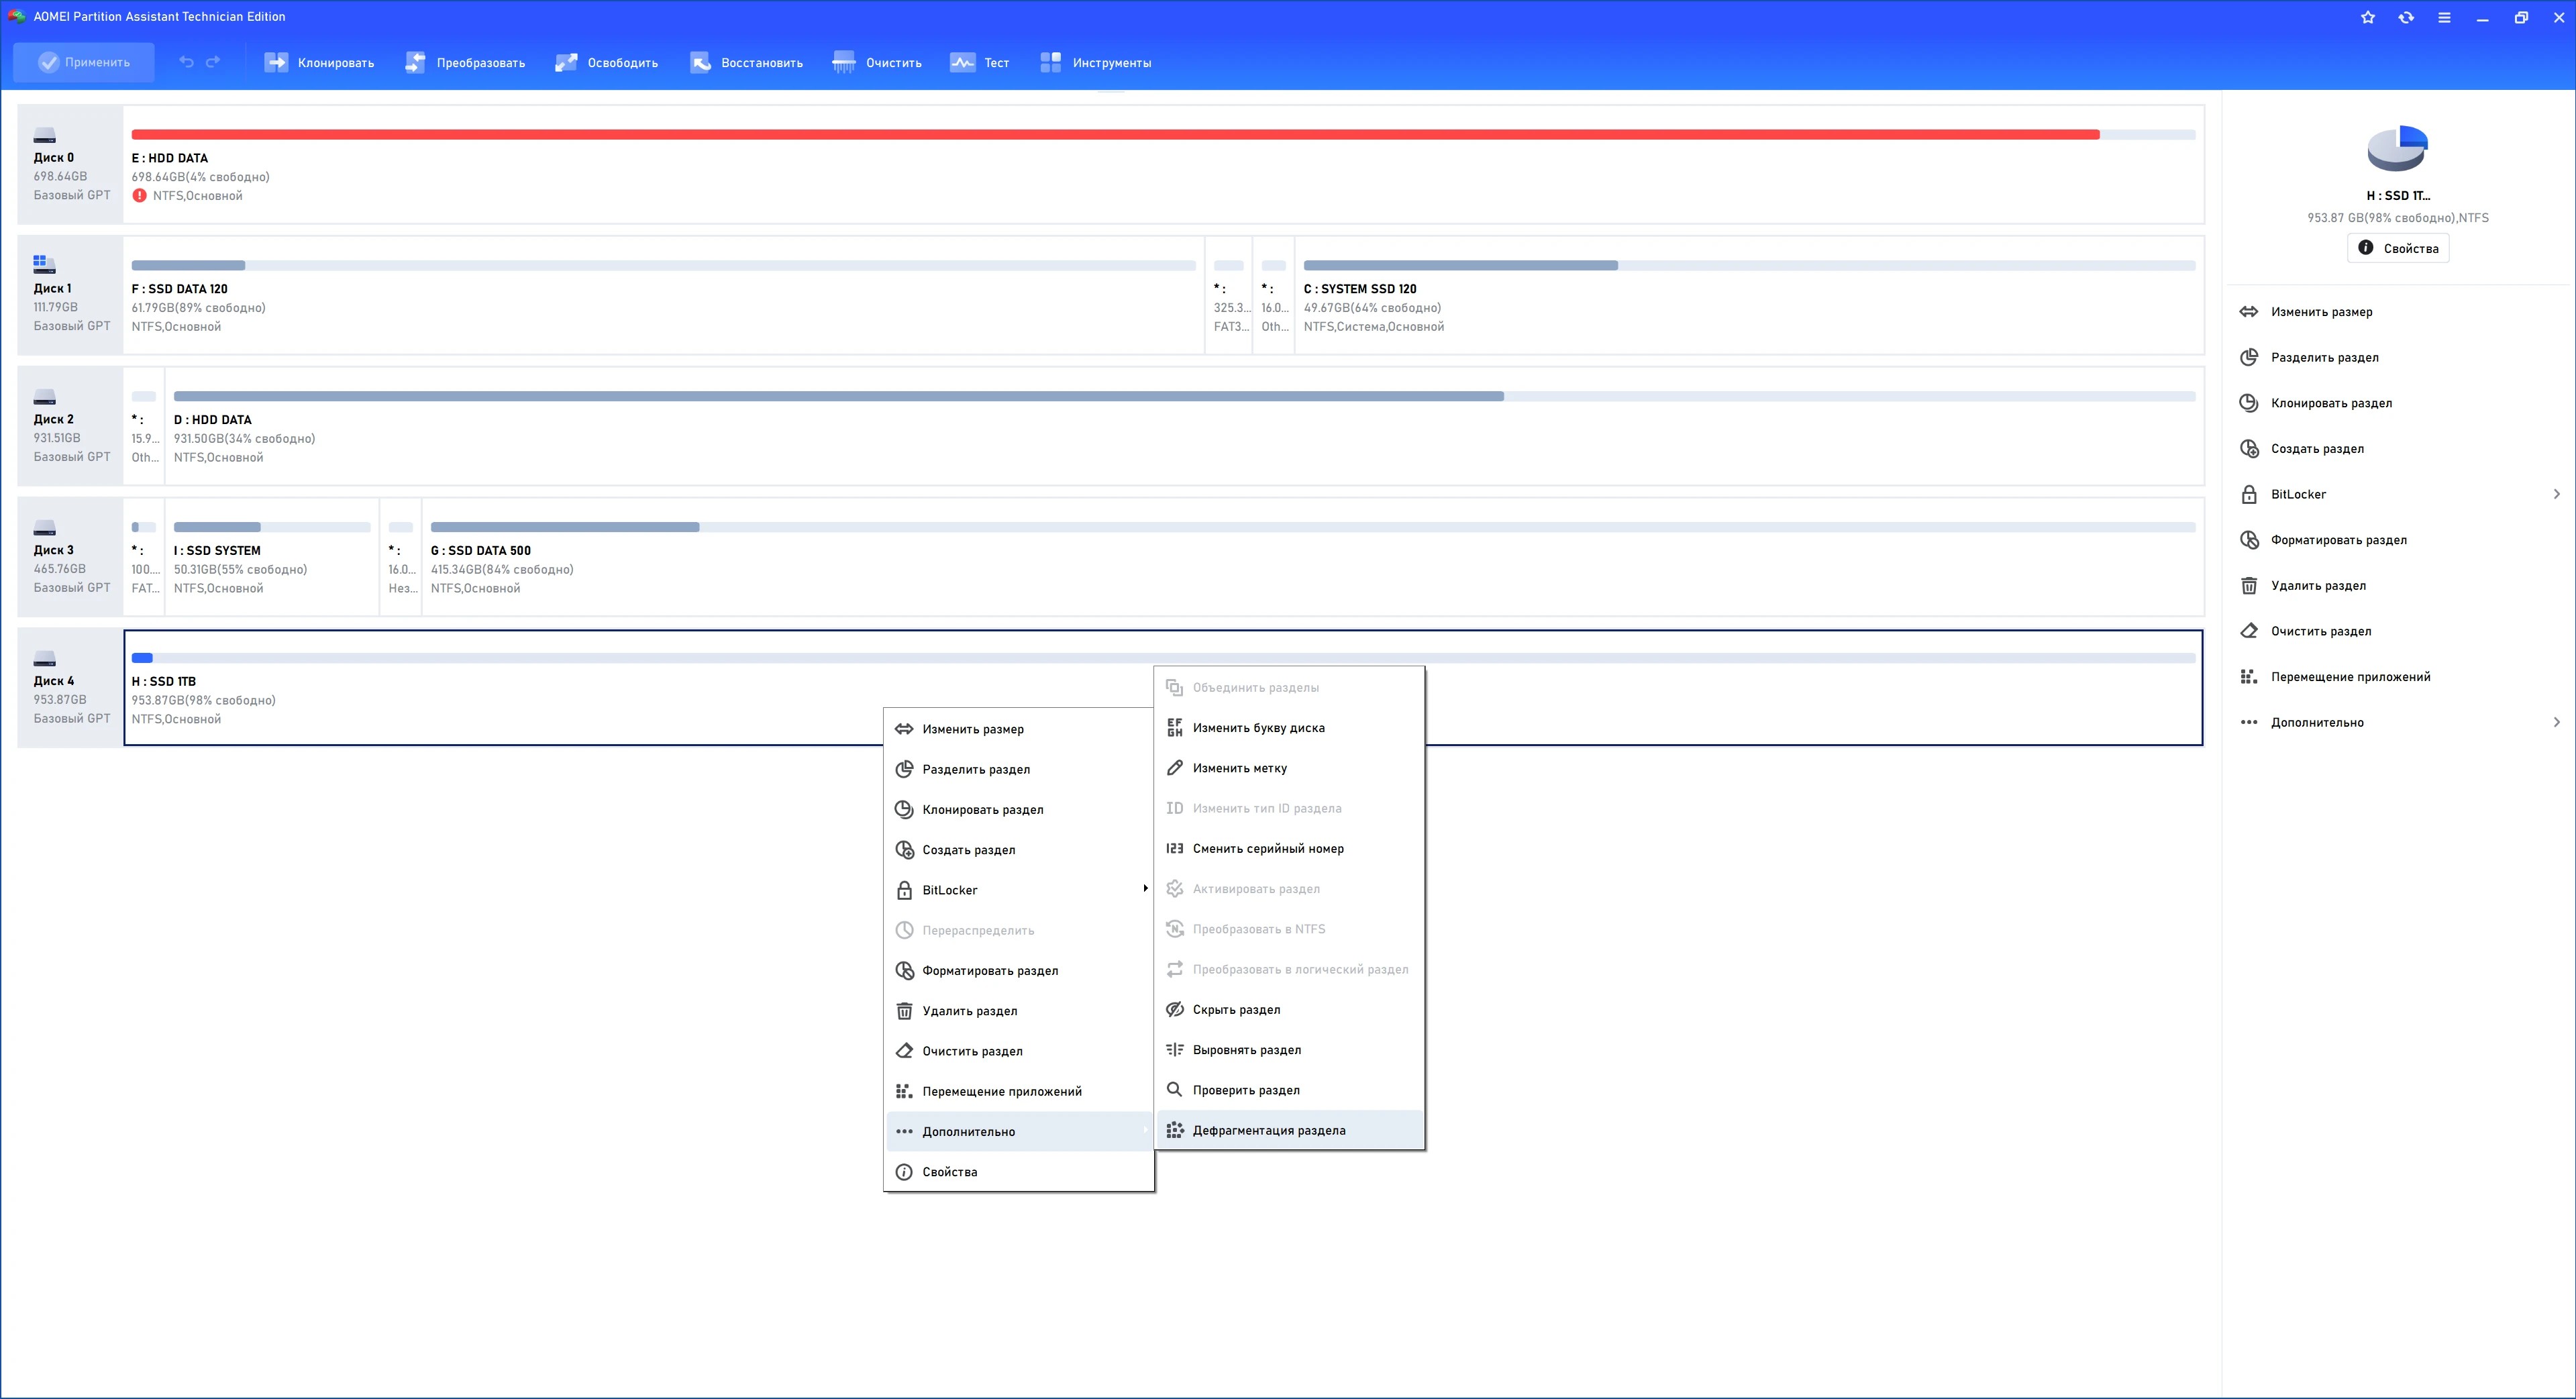Open the Тест test icon in the toolbar
Viewport: 2576px width, 1399px height.
(962, 62)
